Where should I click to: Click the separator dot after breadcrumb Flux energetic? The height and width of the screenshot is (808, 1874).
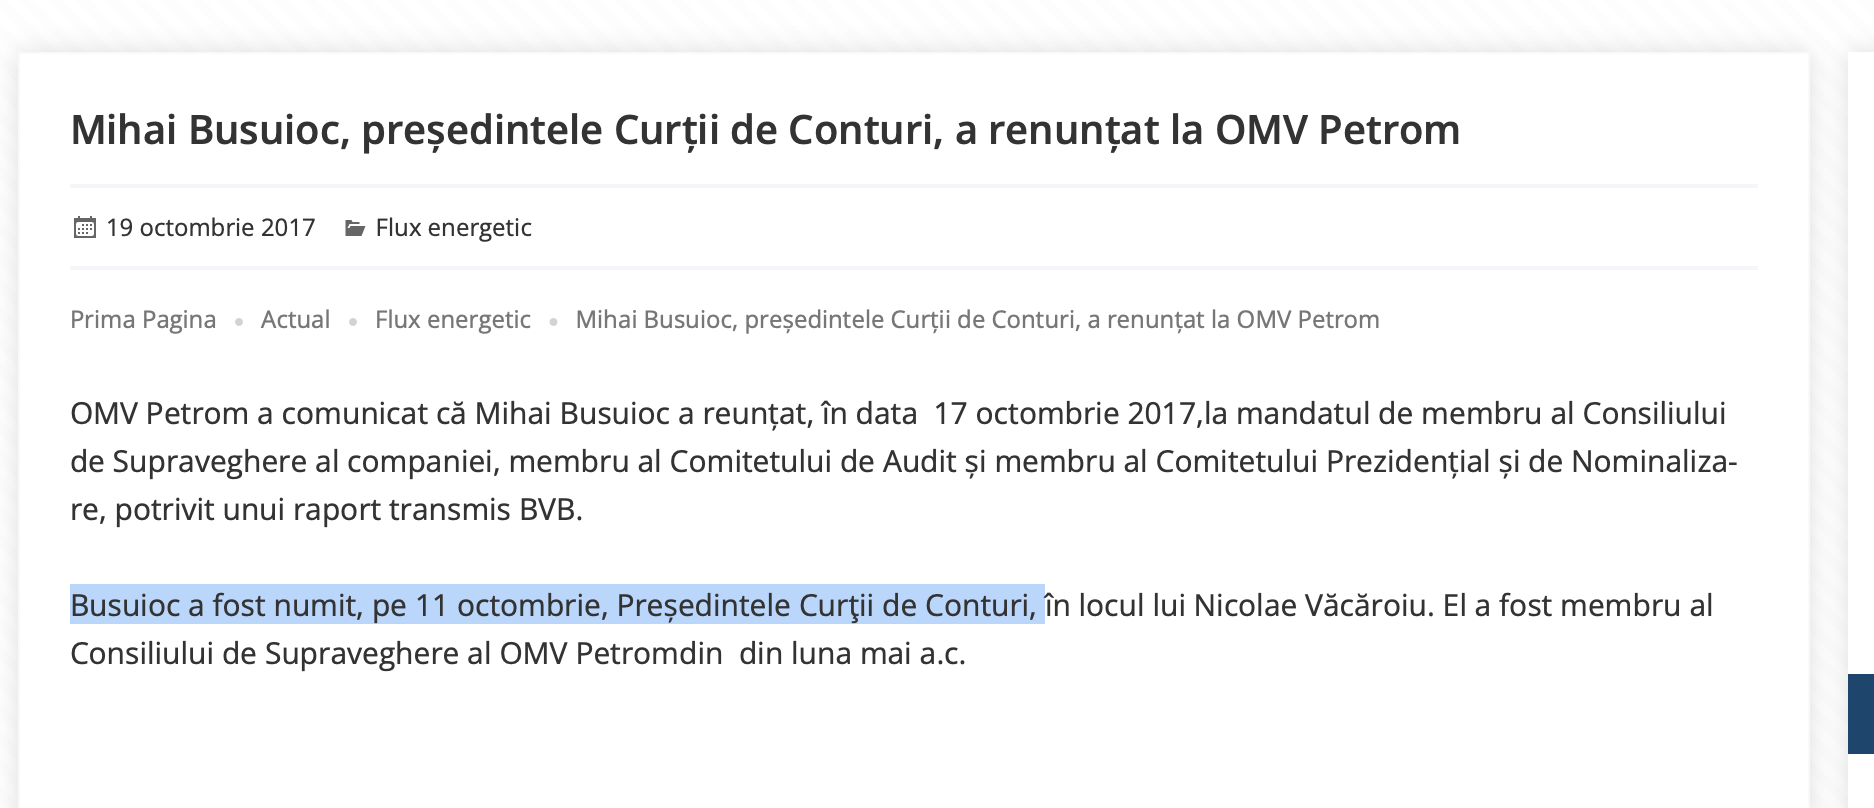(553, 322)
